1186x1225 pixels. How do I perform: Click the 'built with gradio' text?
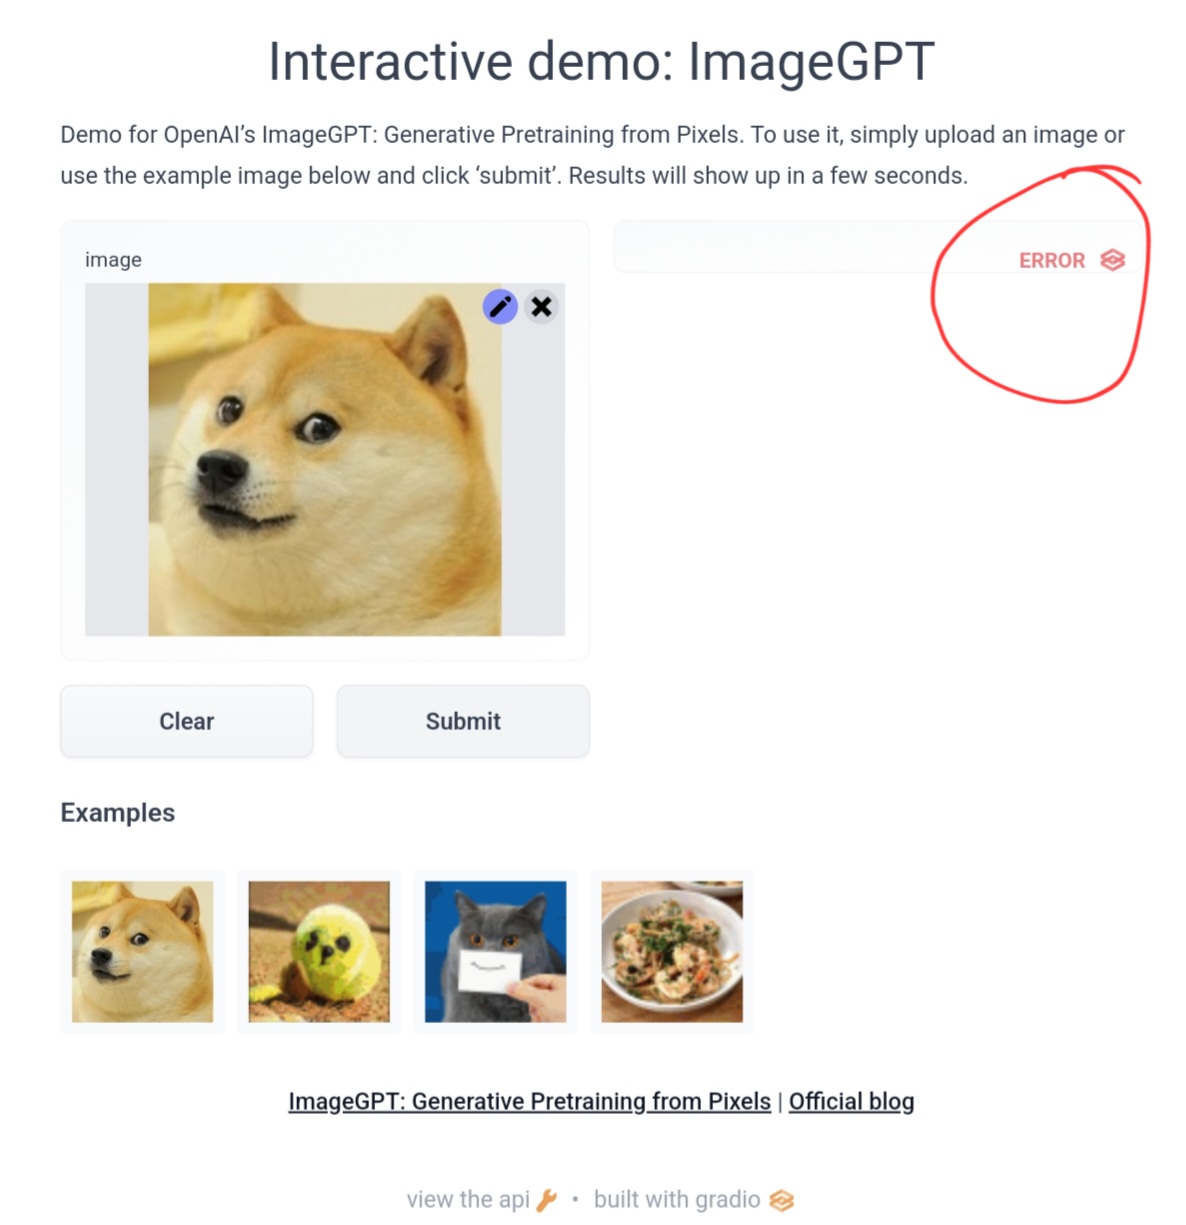[x=676, y=1200]
